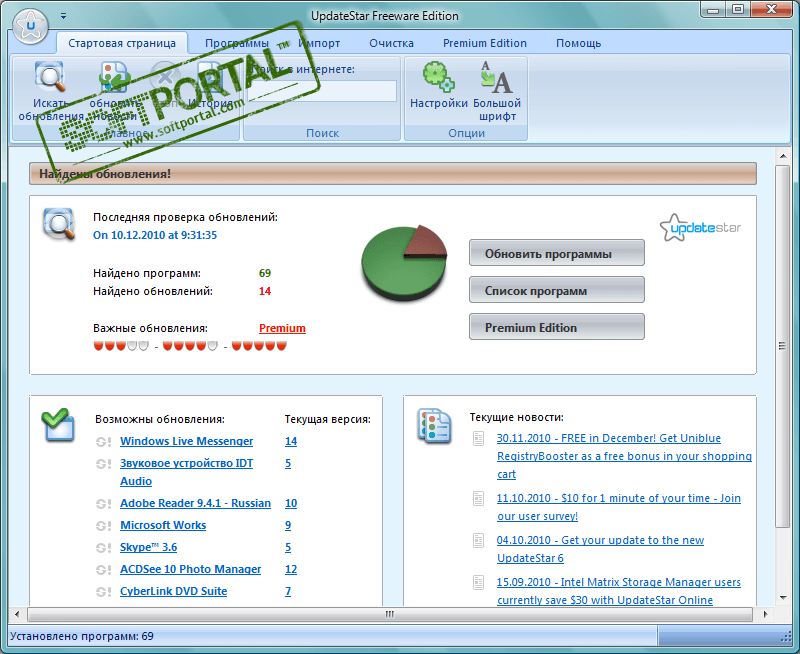Screen dimensions: 800x654
Task: Click document icon beside 15.09.2010 news
Action: coord(479,582)
